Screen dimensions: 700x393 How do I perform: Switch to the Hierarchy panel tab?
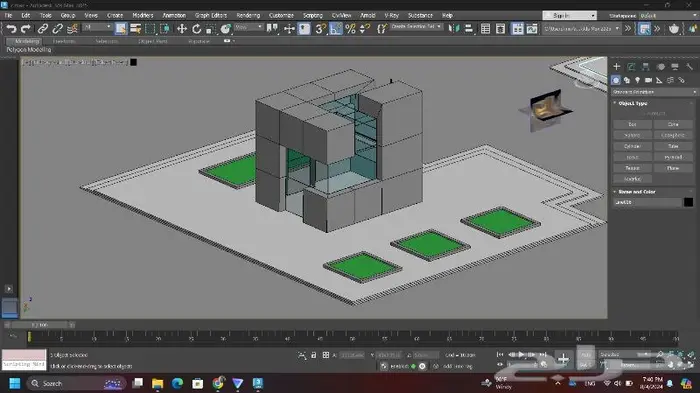[x=646, y=67]
